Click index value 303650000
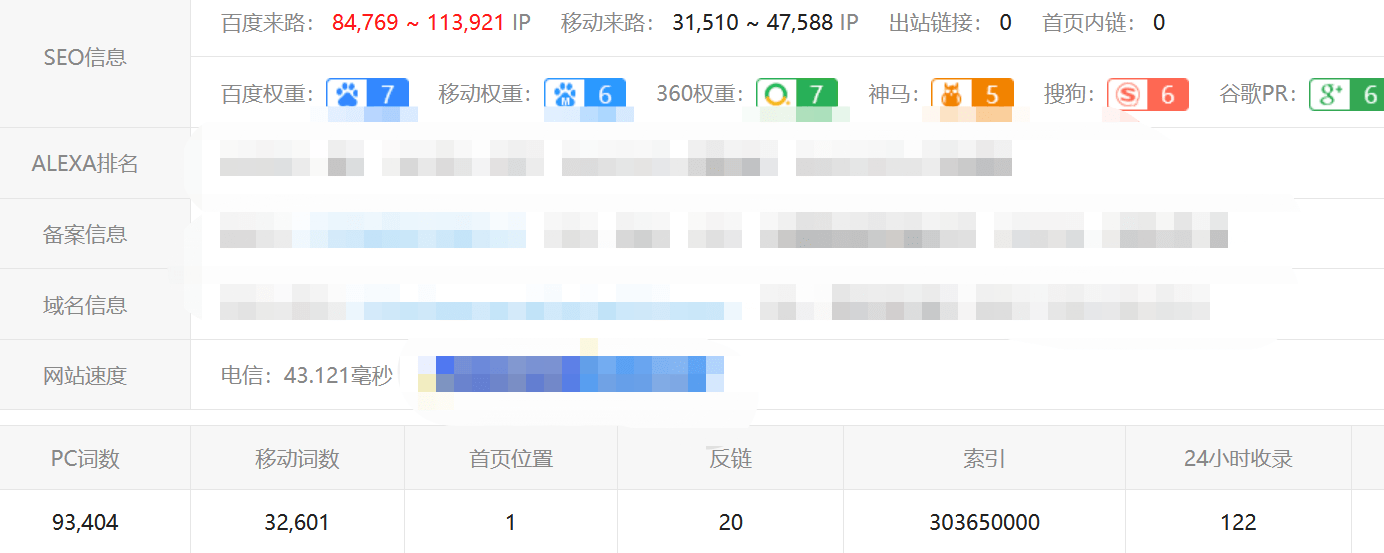 point(985,522)
